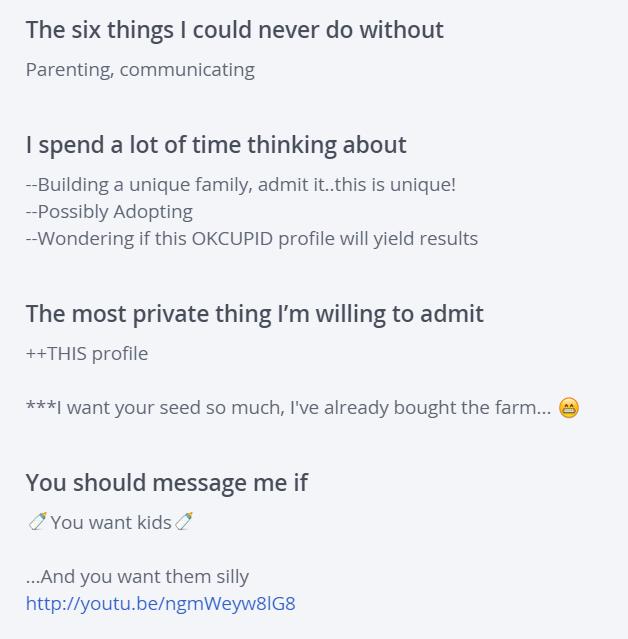Click the word "farm" before the emoji
628x639 pixels.
(x=514, y=407)
